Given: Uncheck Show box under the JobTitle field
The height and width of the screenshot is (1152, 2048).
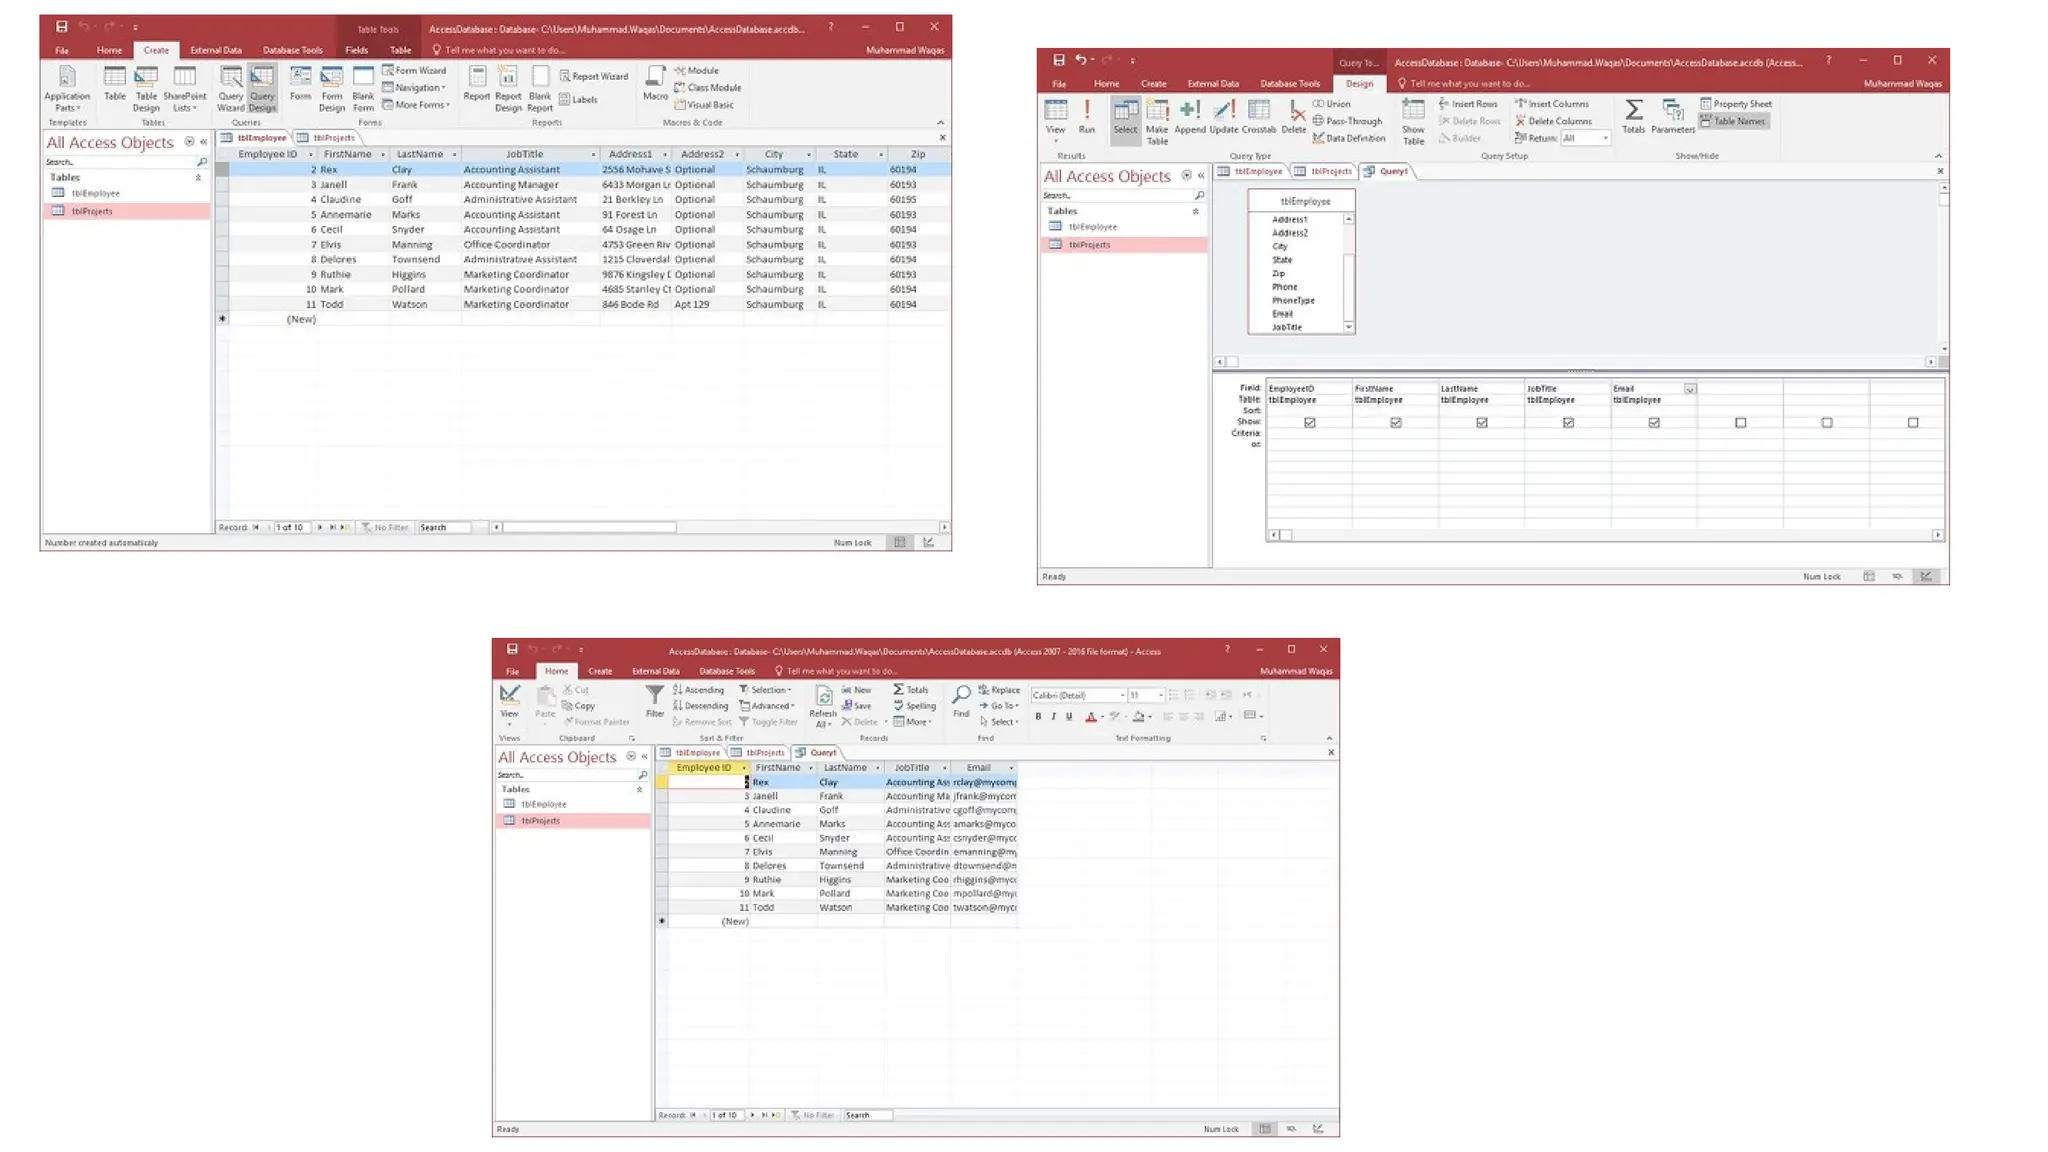Looking at the screenshot, I should coord(1568,423).
